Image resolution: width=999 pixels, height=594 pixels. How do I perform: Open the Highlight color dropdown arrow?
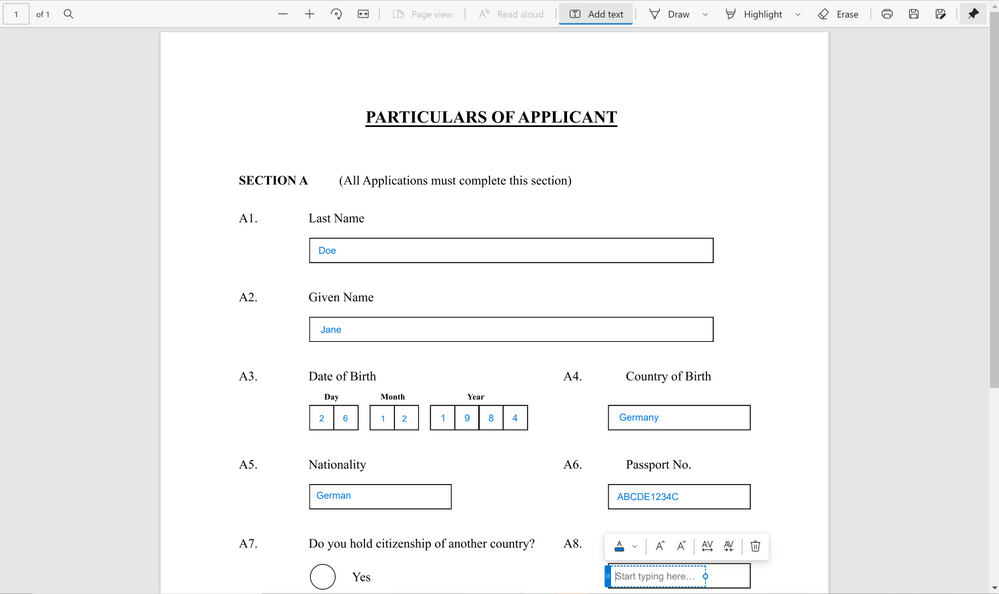pos(797,15)
